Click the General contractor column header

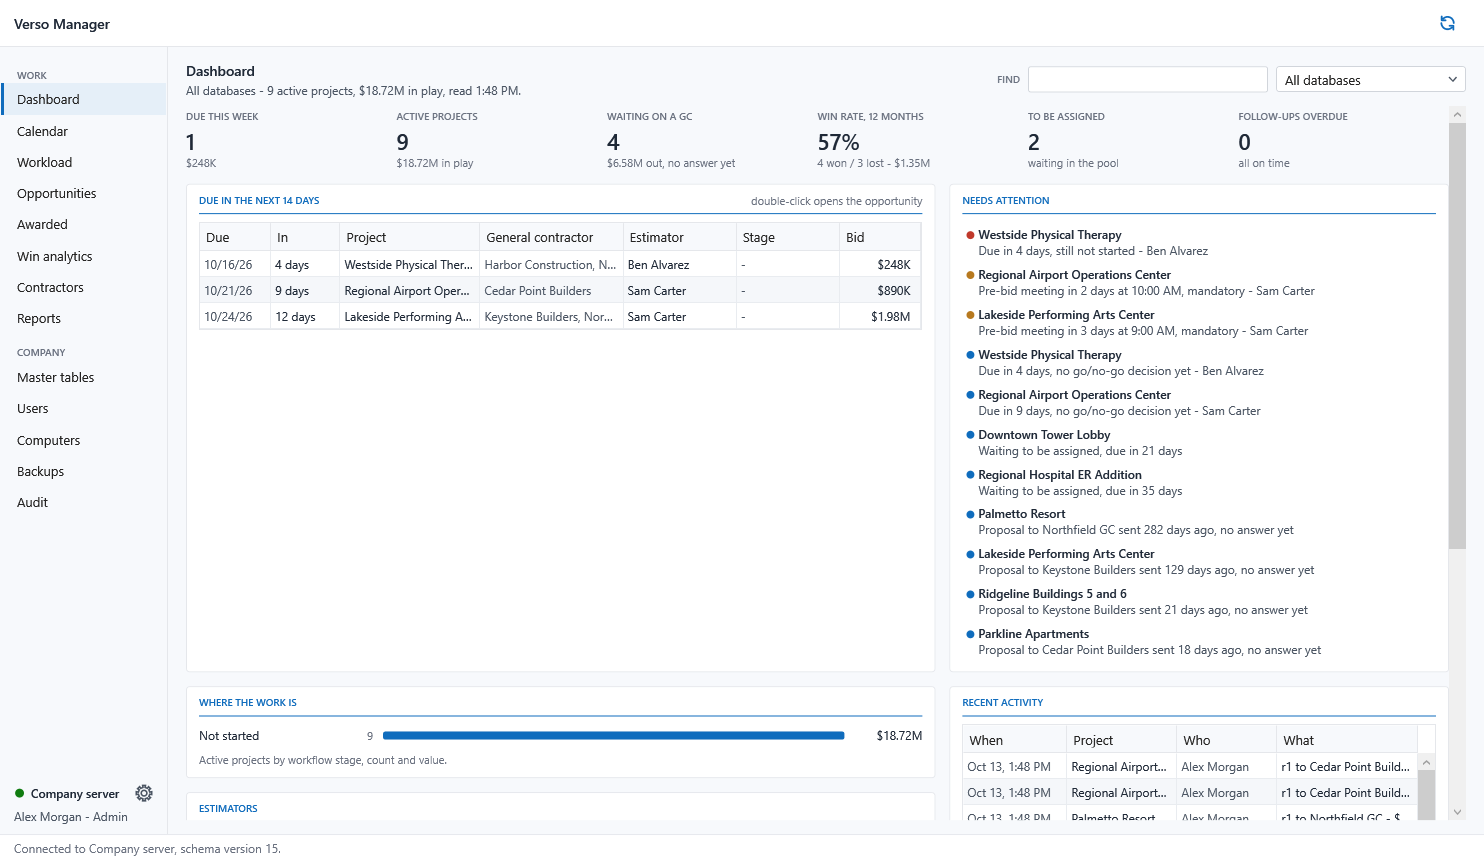coord(551,237)
